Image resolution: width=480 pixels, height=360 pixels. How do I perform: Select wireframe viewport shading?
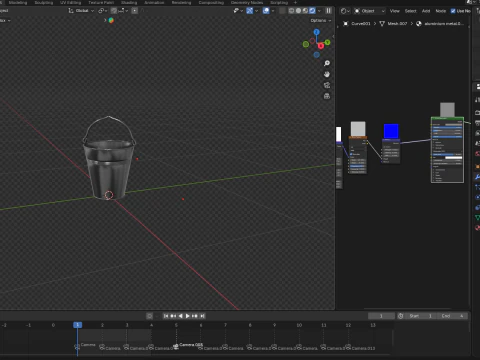pyautogui.click(x=292, y=11)
